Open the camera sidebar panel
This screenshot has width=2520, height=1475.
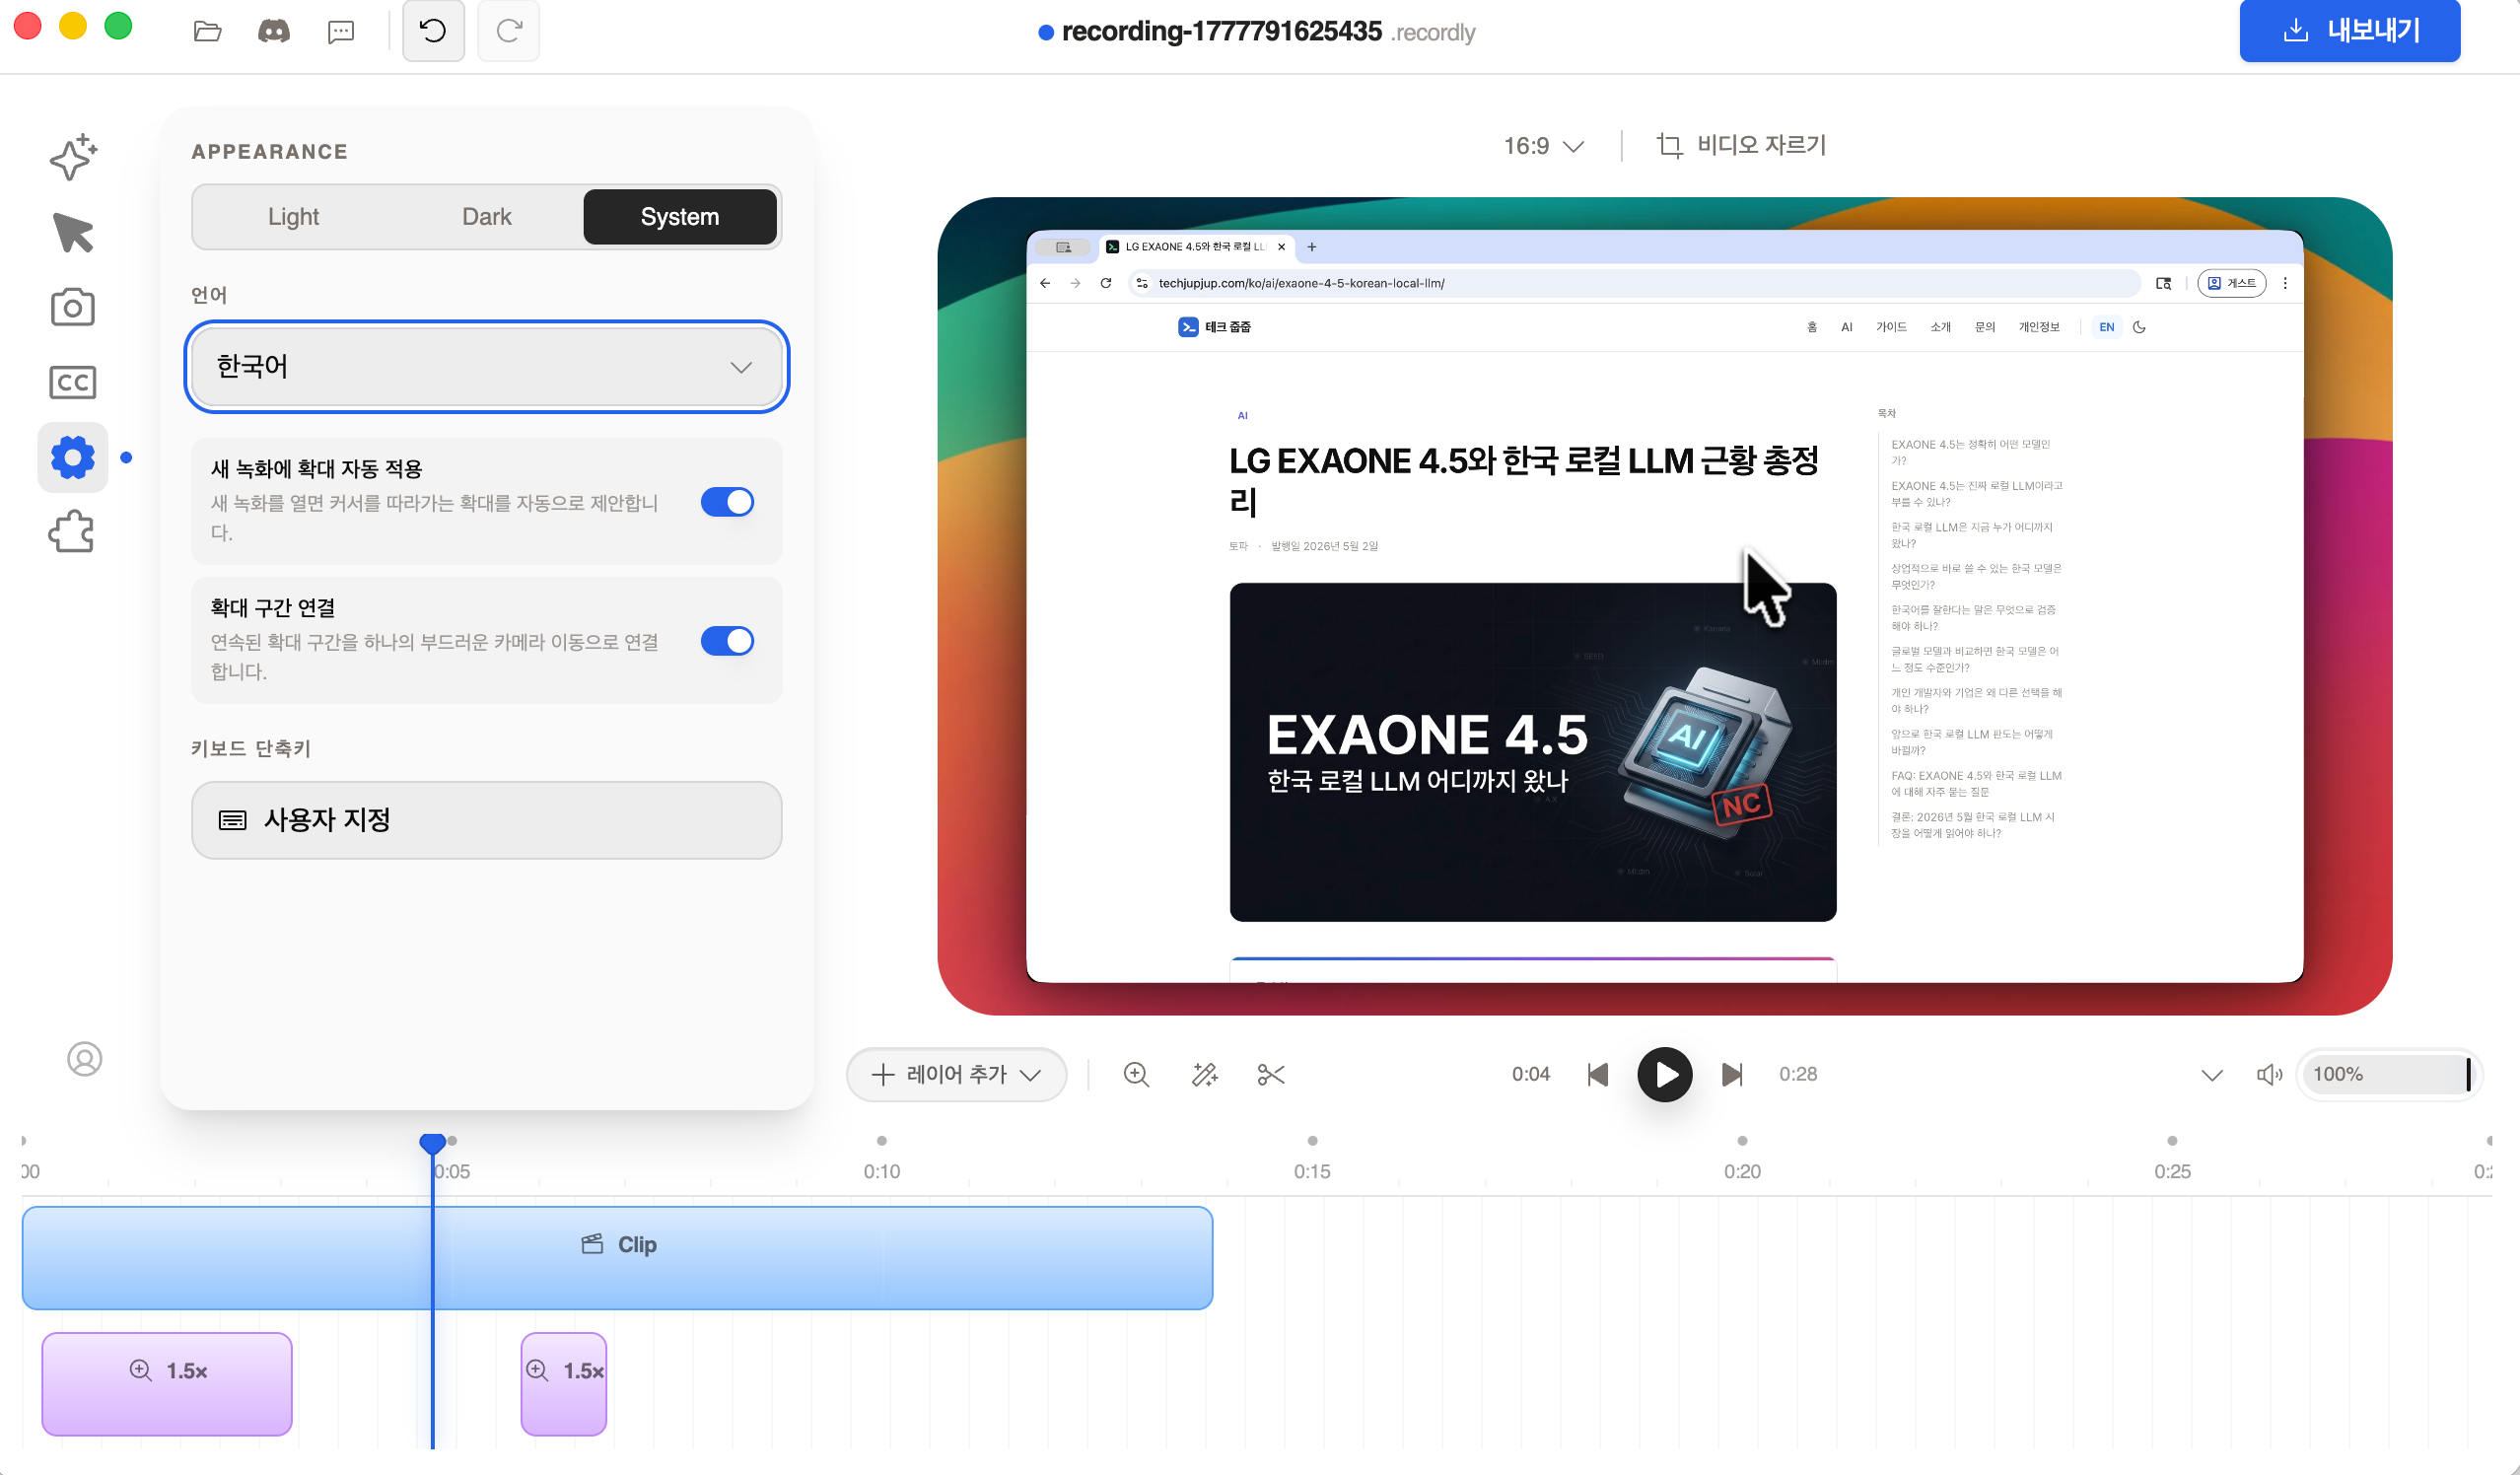[x=73, y=307]
